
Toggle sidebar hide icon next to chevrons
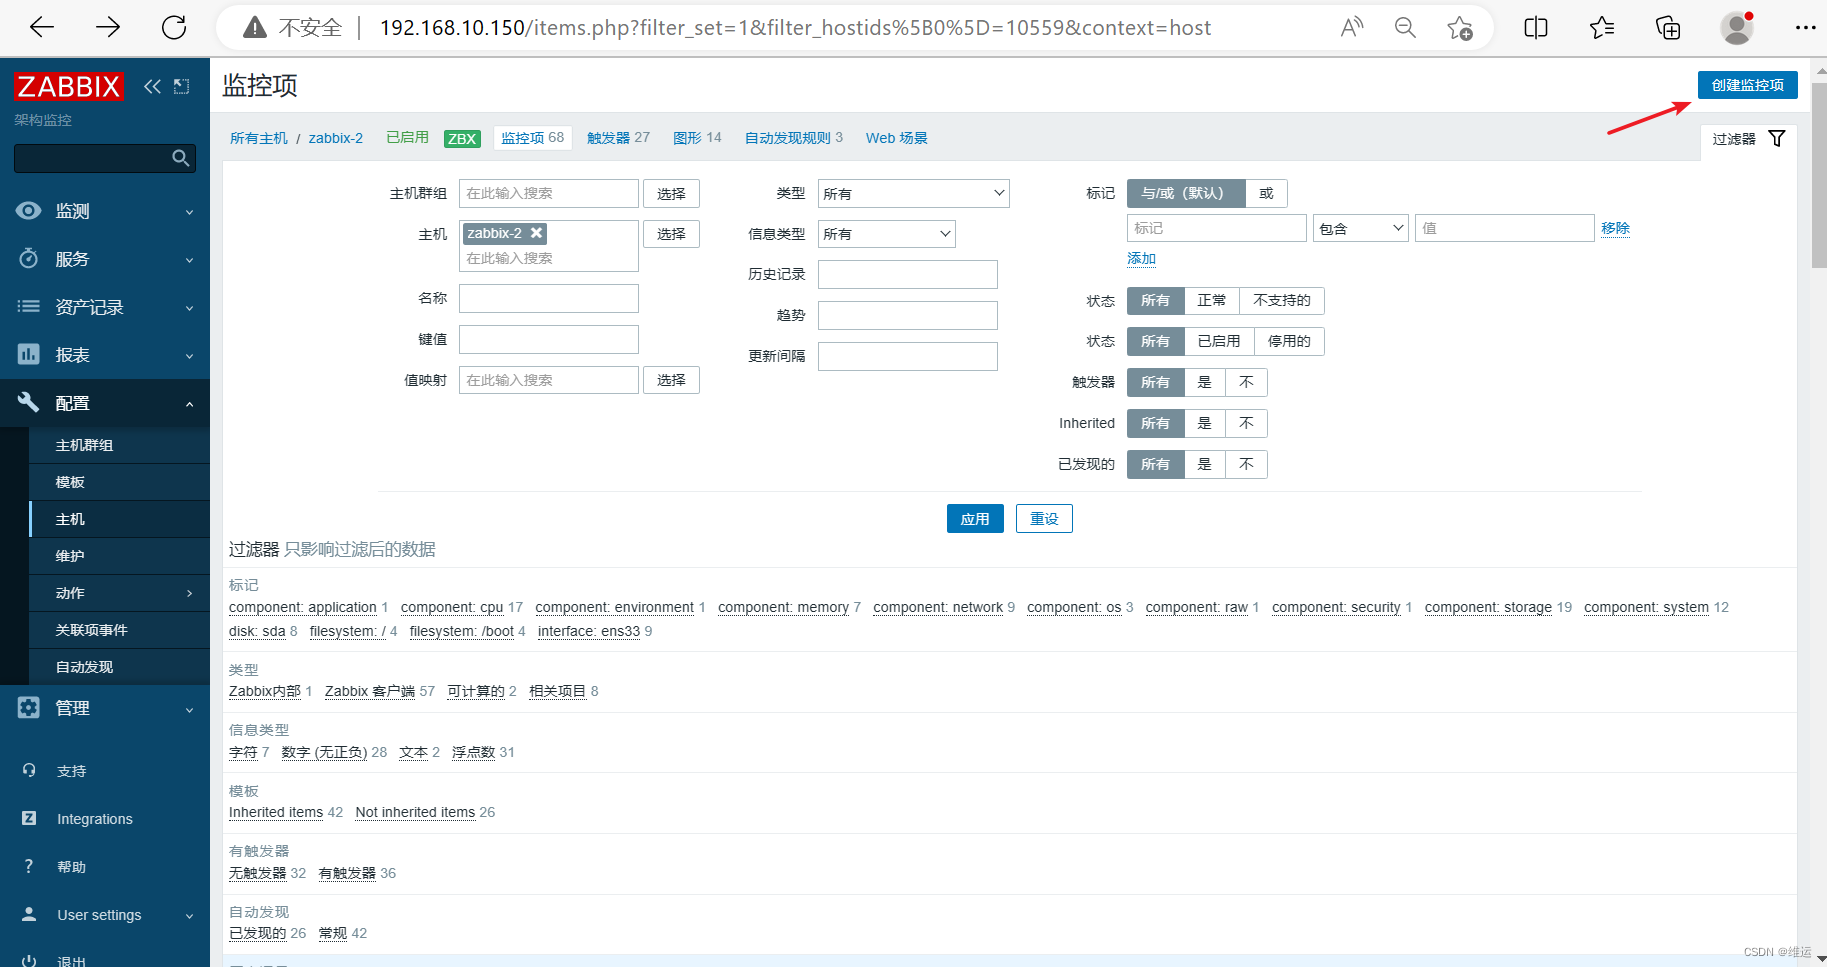(x=182, y=86)
